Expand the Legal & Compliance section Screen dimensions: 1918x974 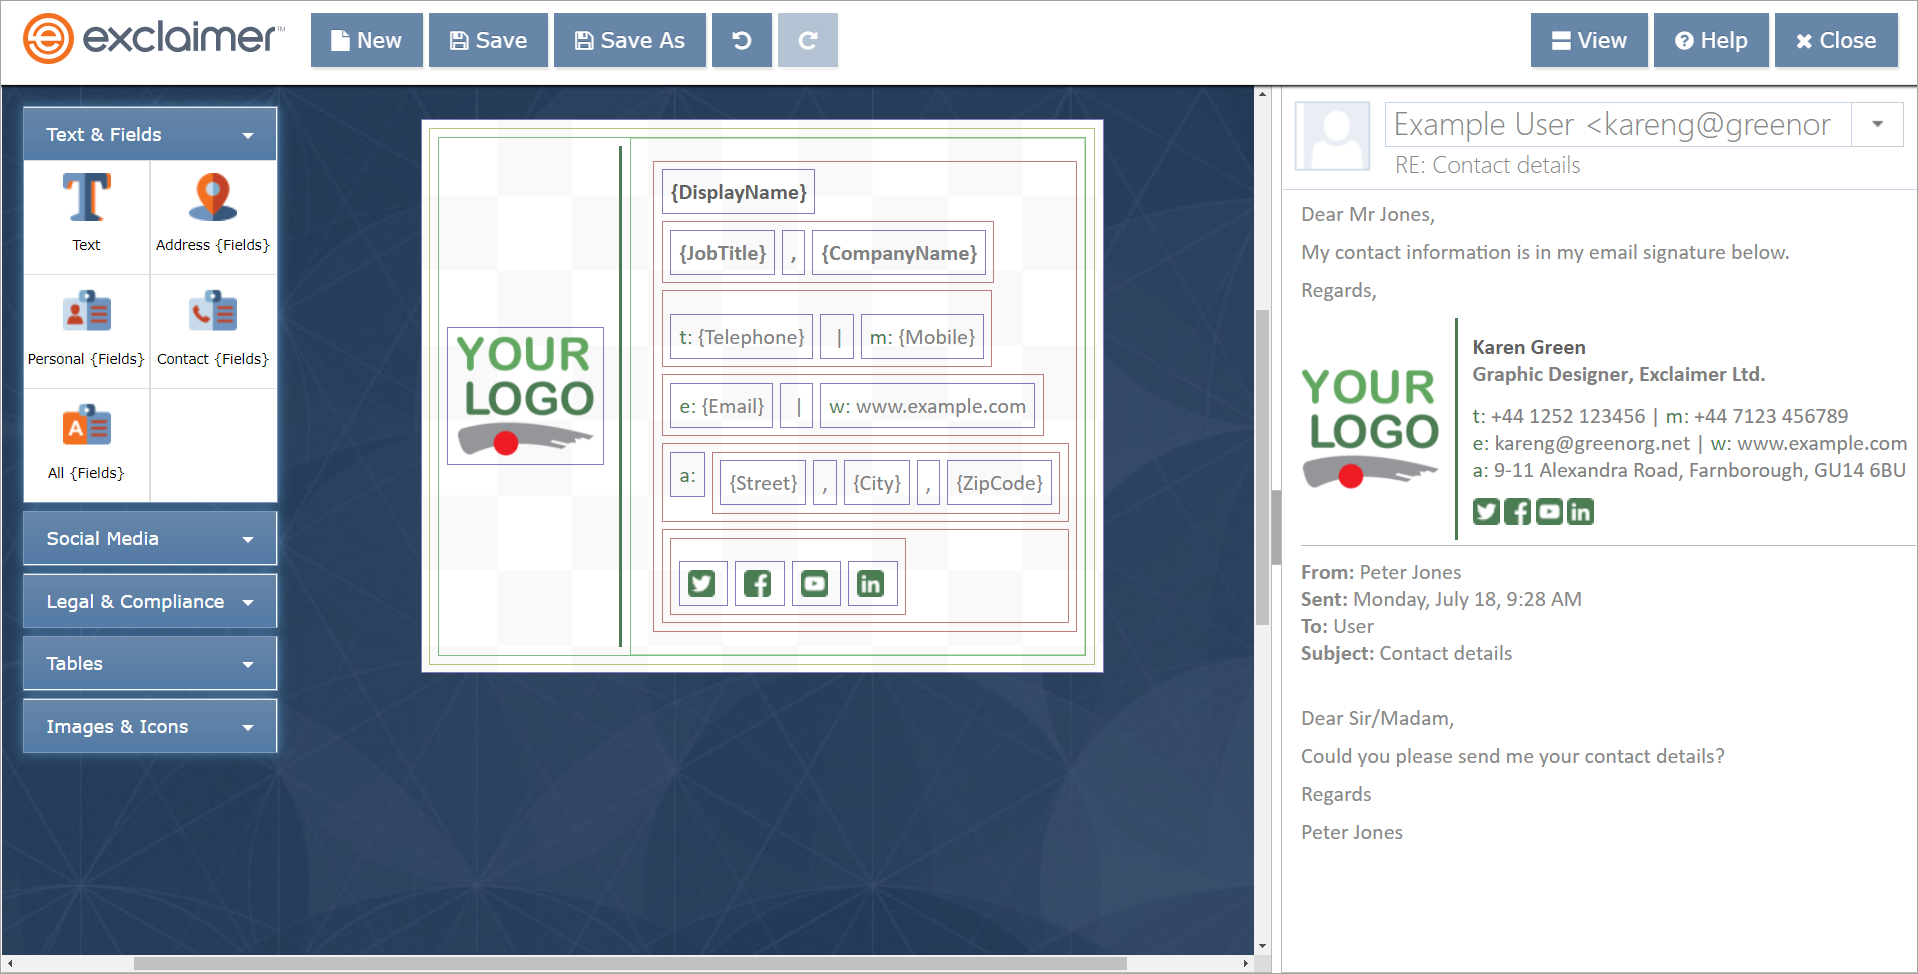tap(150, 602)
